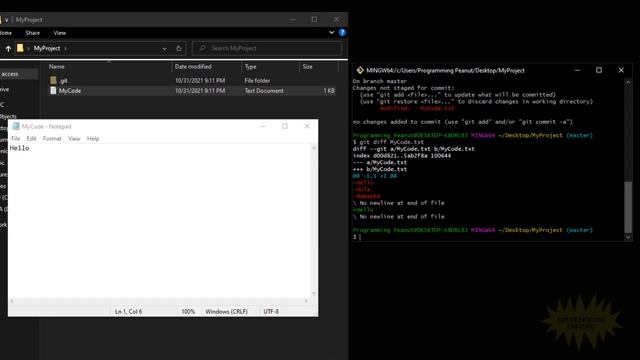Click Git Bash scrollbar up arrow
The image size is (640, 360).
pos(628,82)
